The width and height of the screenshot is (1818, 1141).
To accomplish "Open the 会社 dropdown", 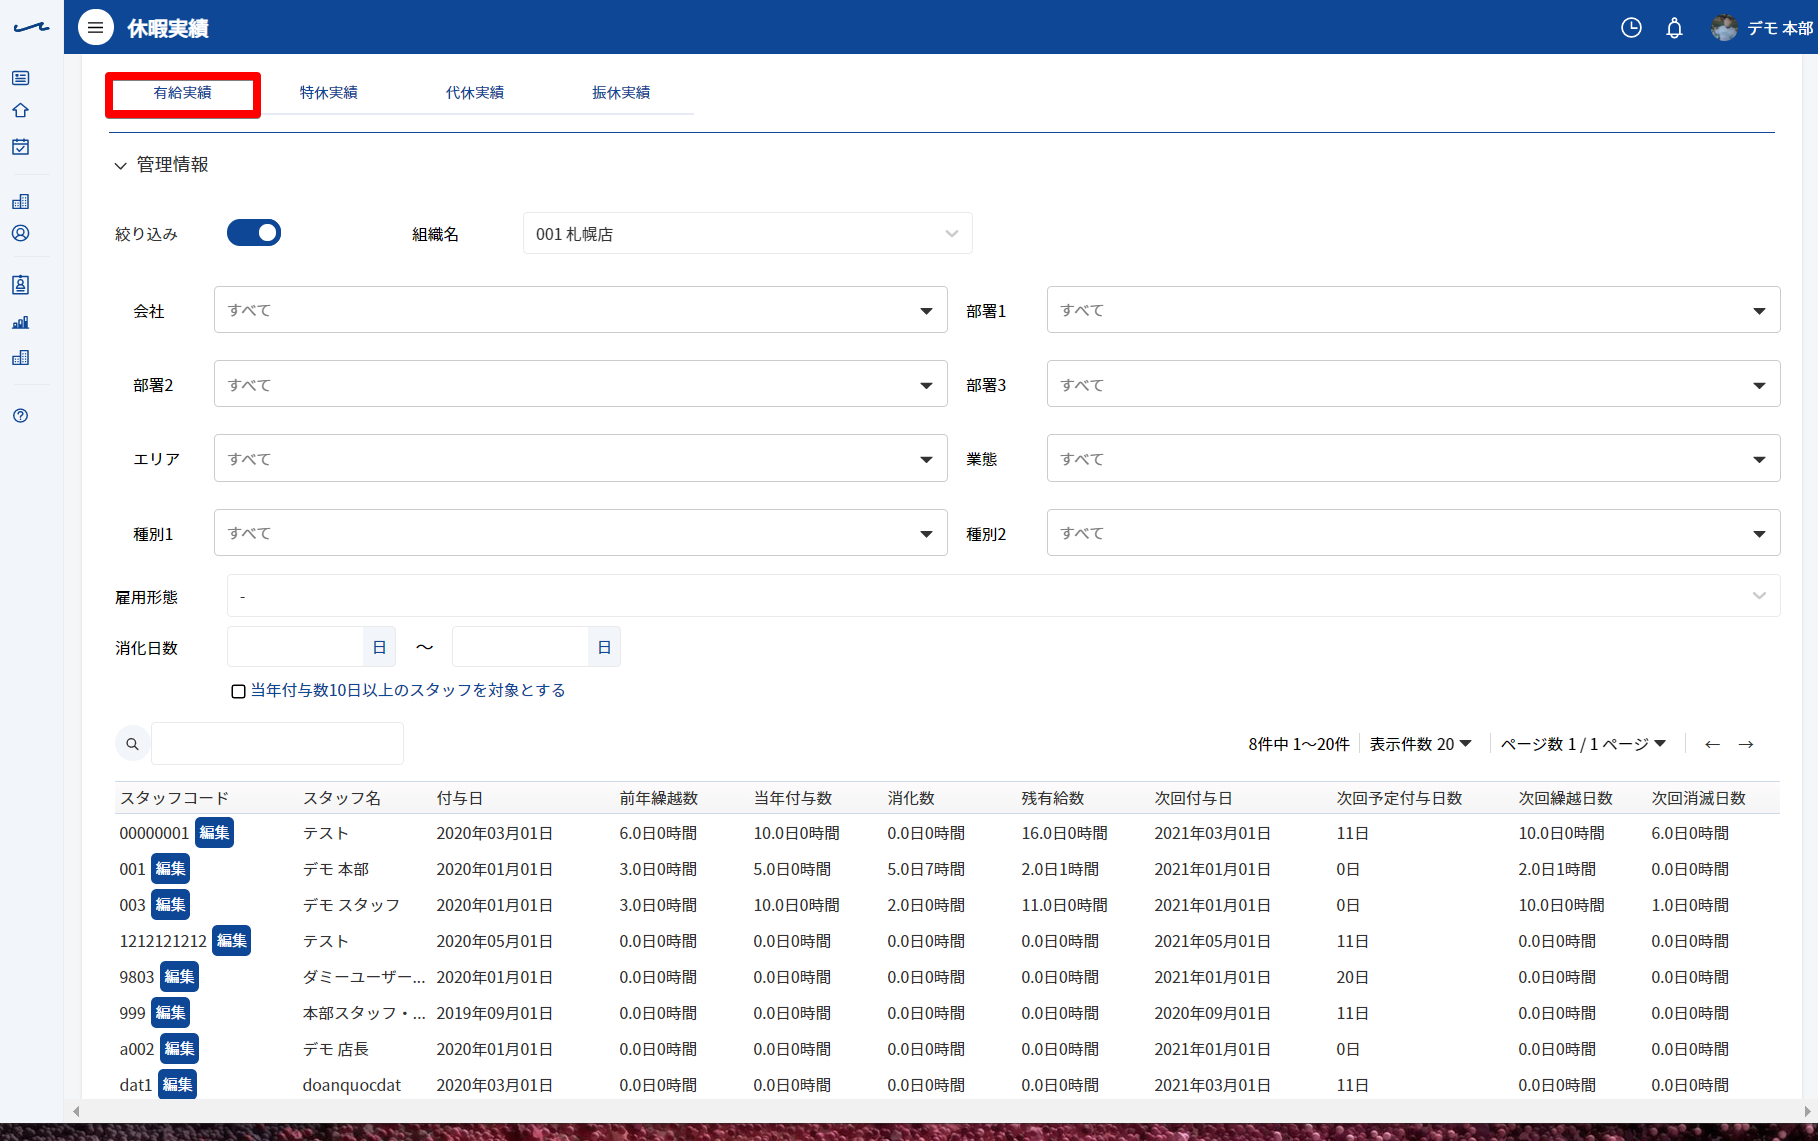I will (580, 310).
